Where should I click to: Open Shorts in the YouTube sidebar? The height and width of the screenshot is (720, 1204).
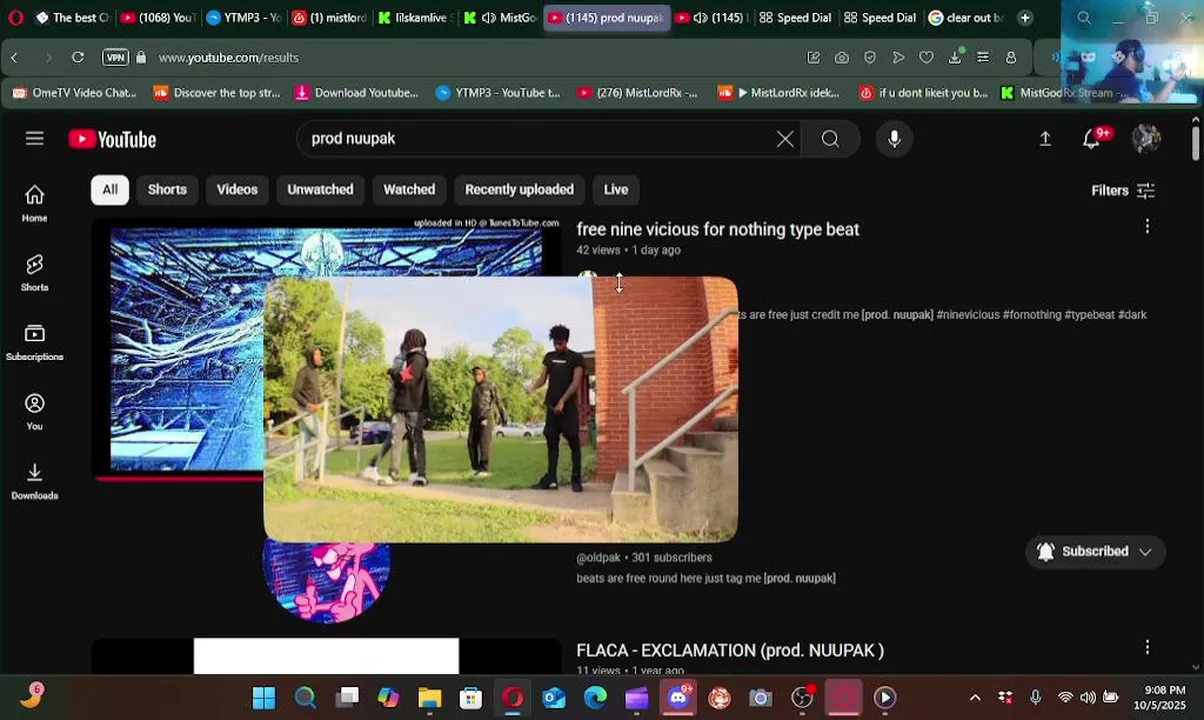coord(35,272)
